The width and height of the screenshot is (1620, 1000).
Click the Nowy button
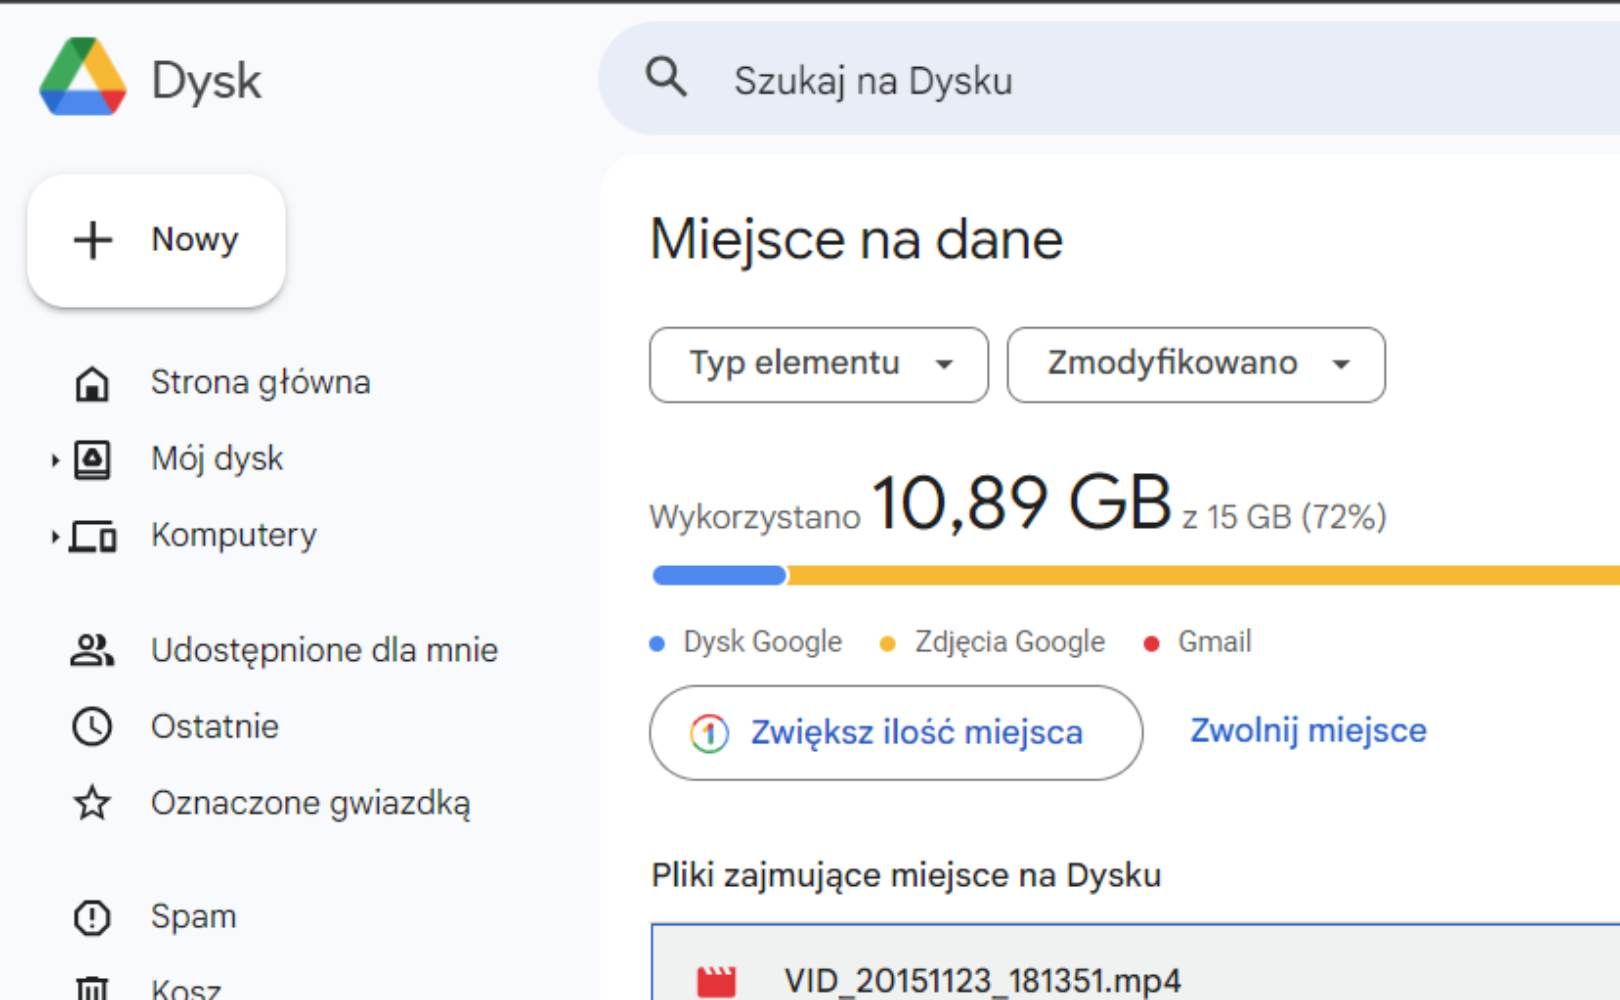point(156,240)
